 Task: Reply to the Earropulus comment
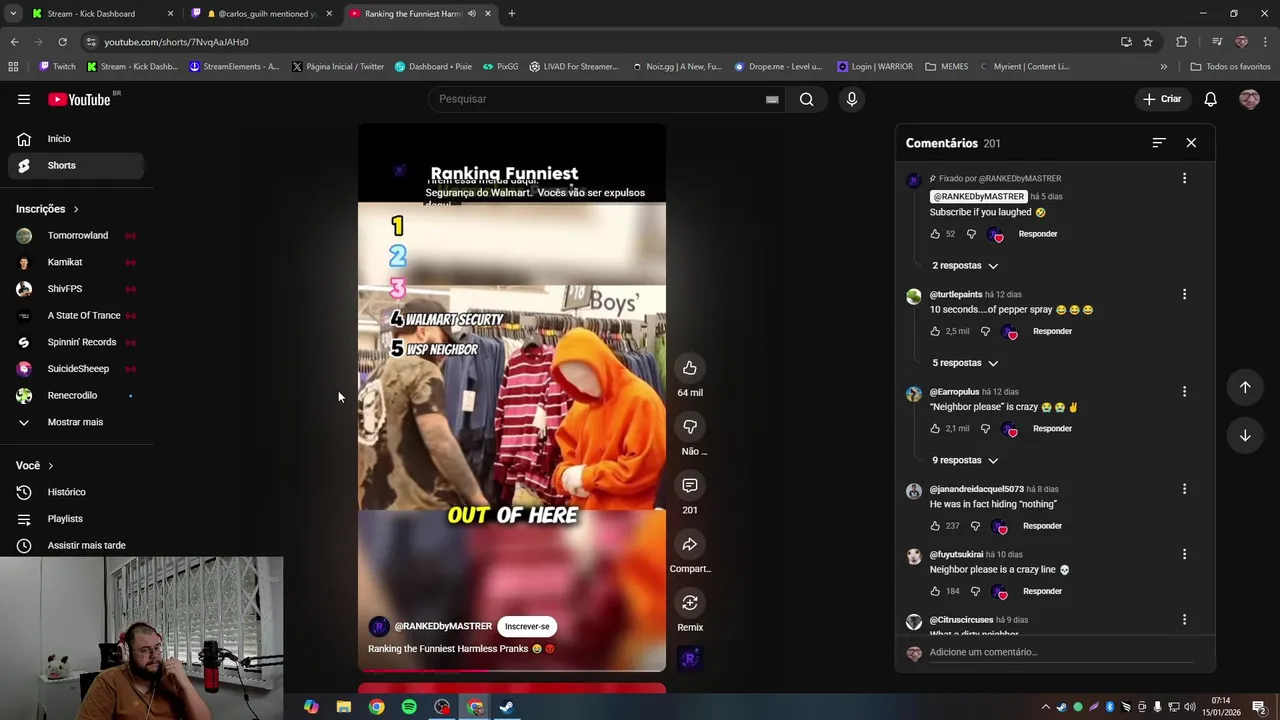click(x=1052, y=428)
